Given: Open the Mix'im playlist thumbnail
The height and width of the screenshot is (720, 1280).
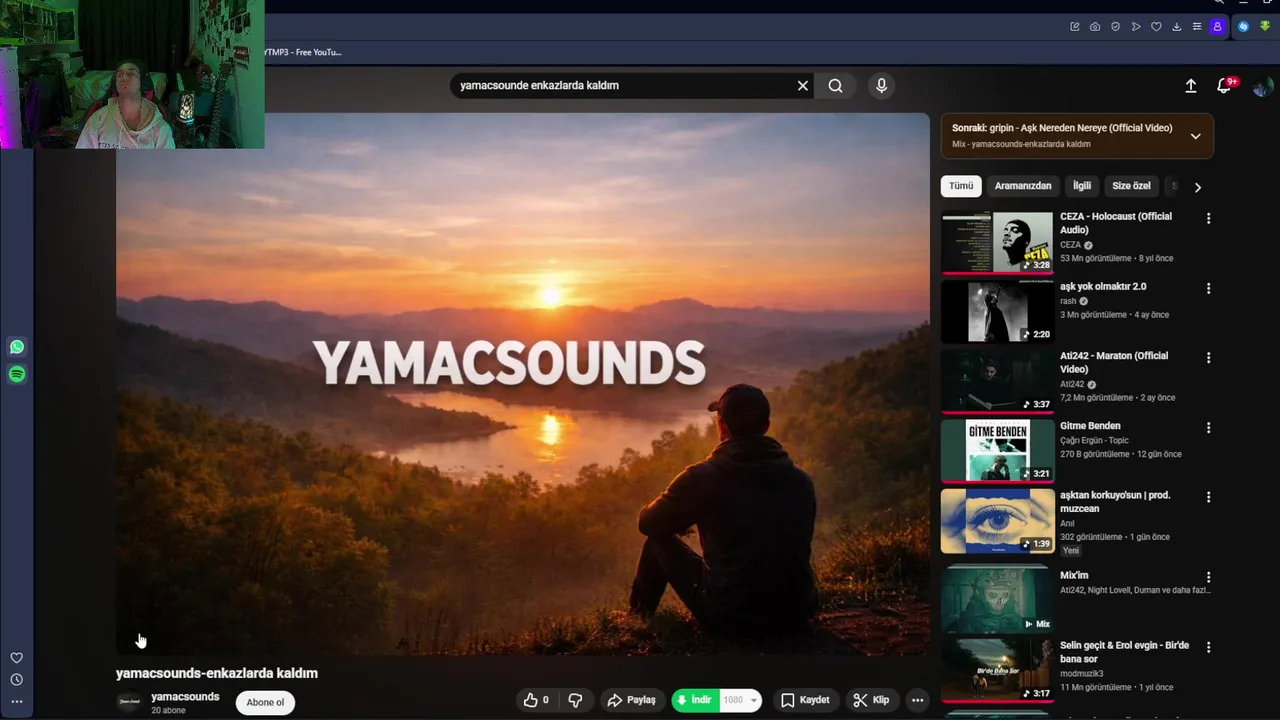Looking at the screenshot, I should [x=997, y=599].
